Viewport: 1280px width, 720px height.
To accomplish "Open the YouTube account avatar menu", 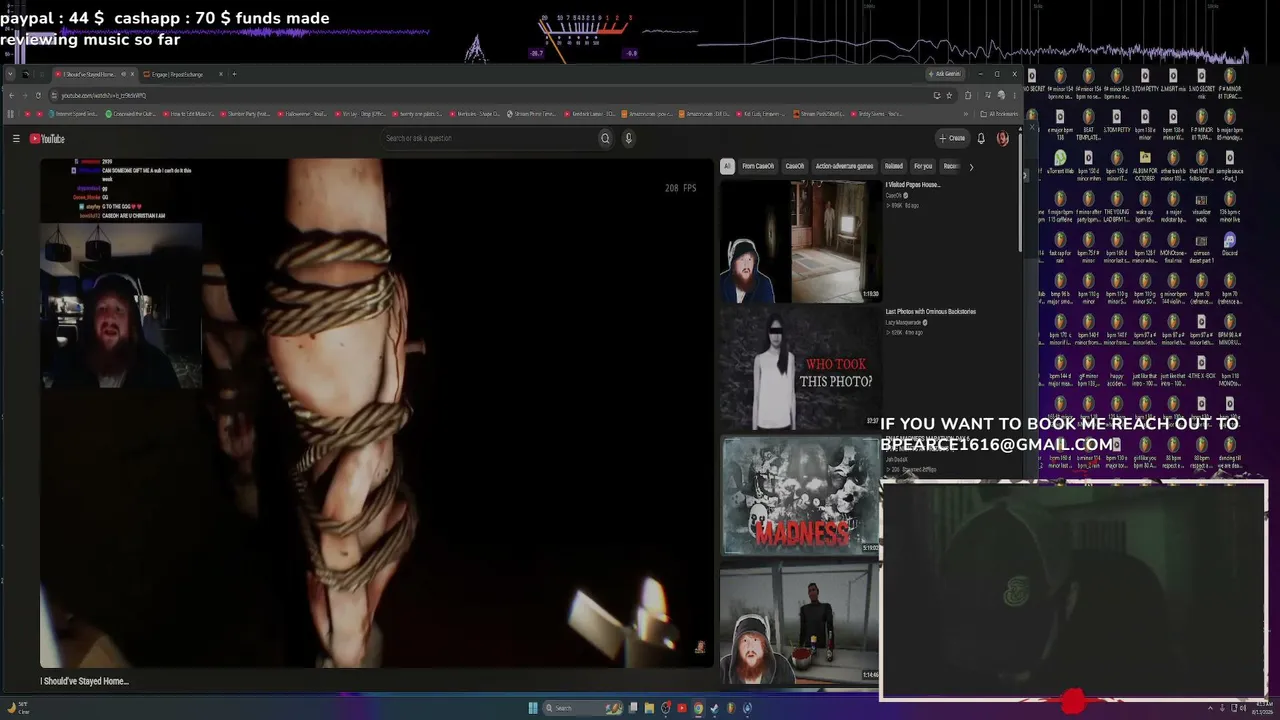I will pos(1002,138).
